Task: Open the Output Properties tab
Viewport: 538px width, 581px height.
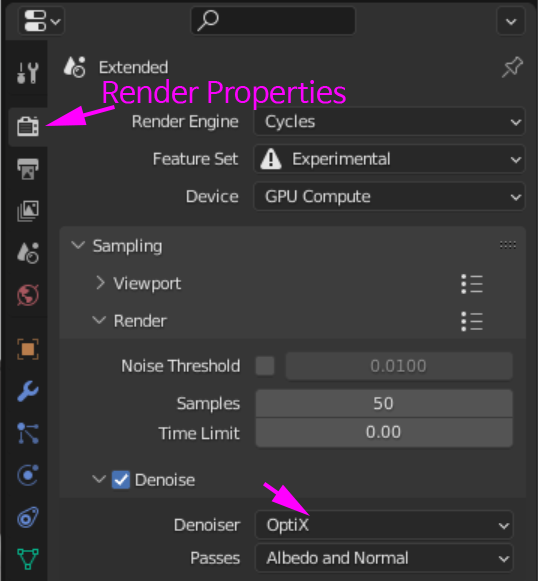Action: (x=28, y=169)
